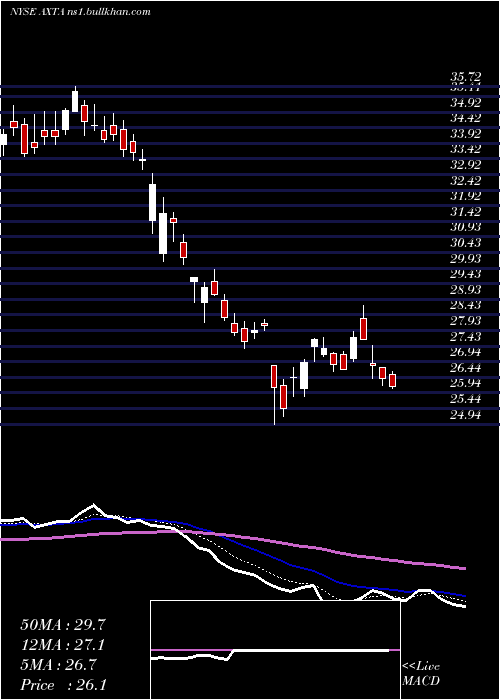Select the 32.42 price axis label

point(465,181)
